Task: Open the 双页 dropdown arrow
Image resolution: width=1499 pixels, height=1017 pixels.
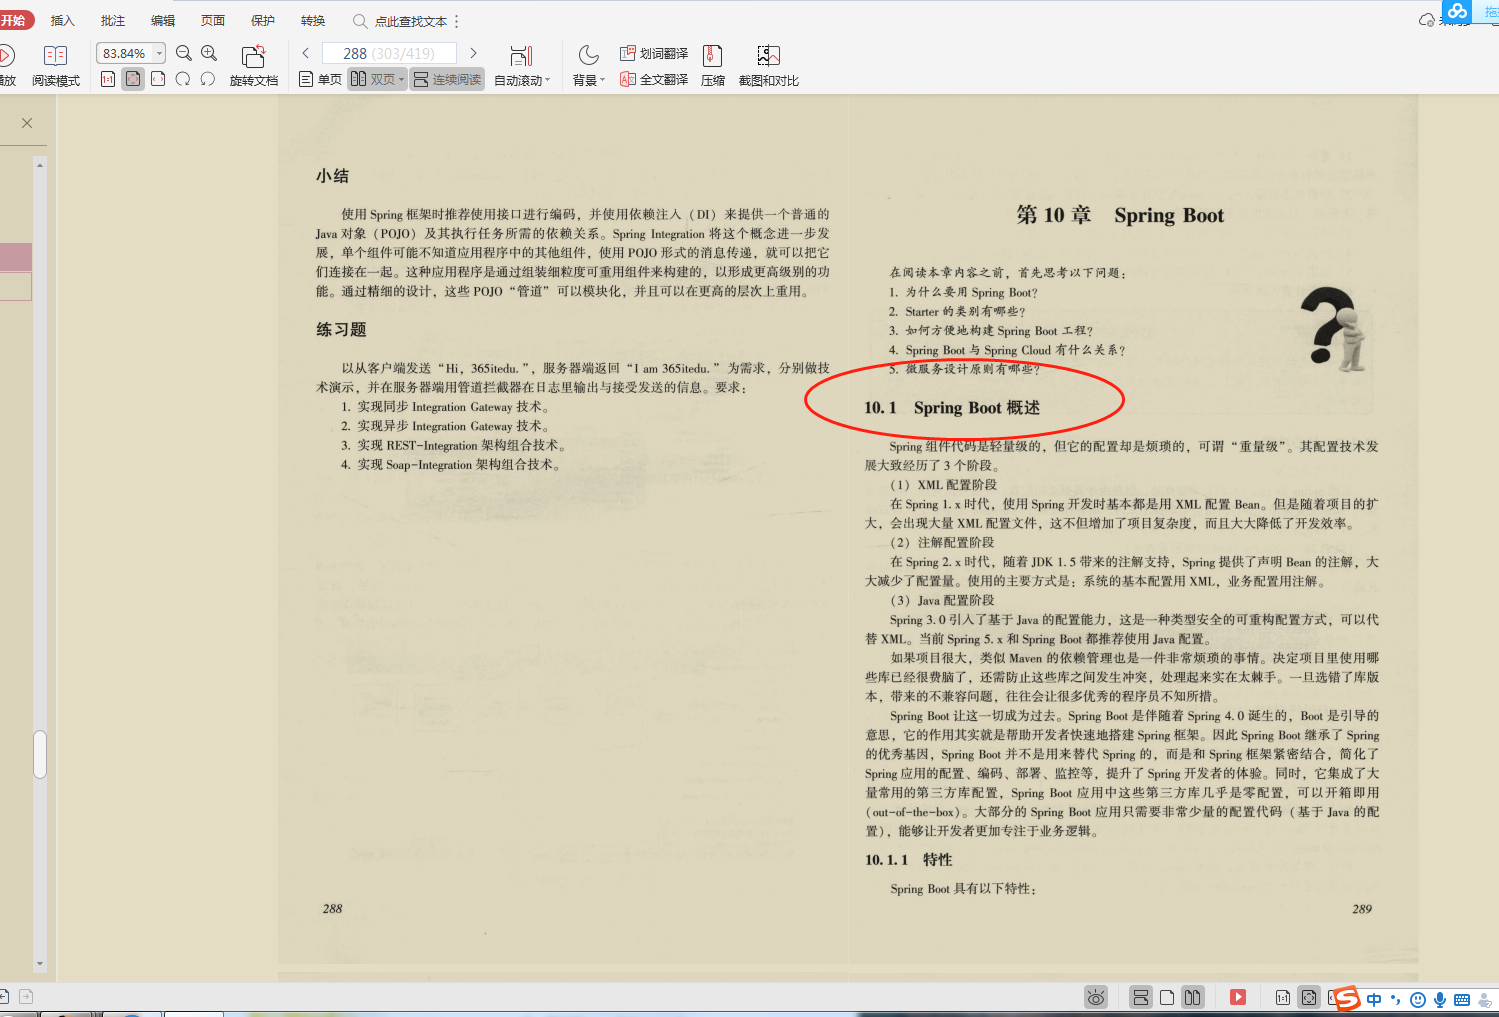Action: tap(402, 80)
